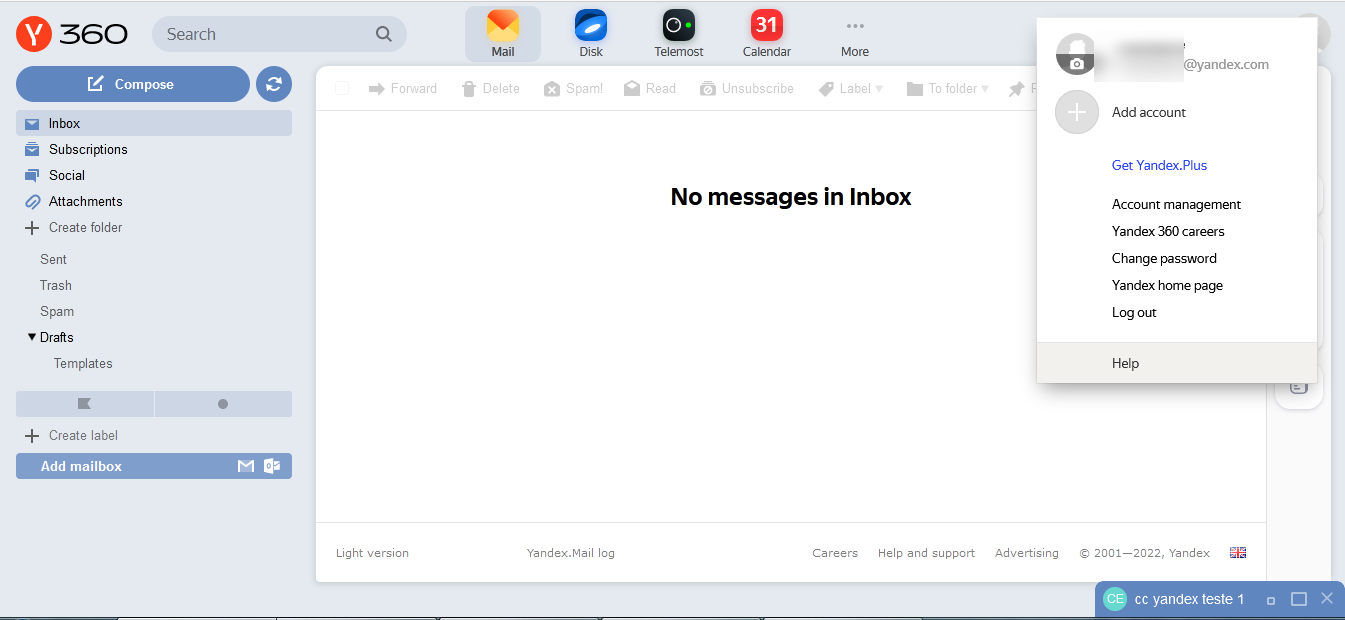The width and height of the screenshot is (1345, 620).
Task: Open the Inbox folder
Action: point(154,123)
